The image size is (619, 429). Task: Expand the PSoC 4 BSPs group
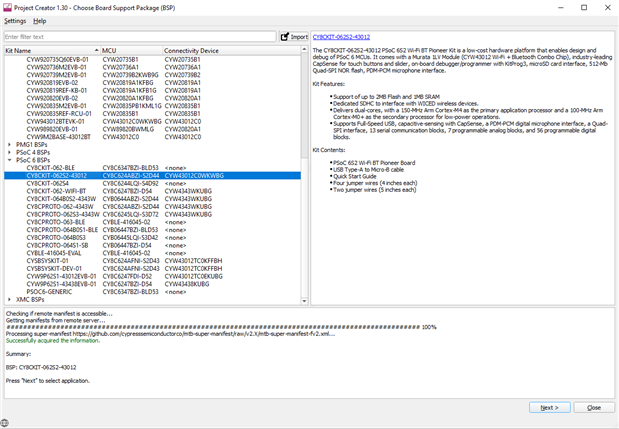pyautogui.click(x=9, y=152)
